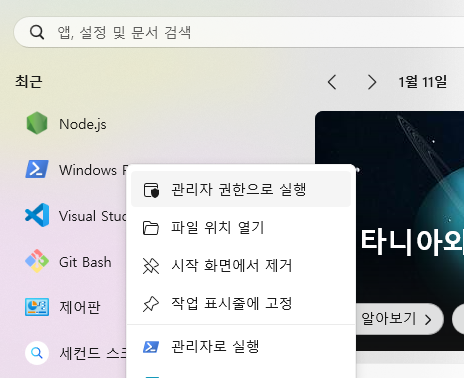Click the folder icon beside 파일 위치 열기
The width and height of the screenshot is (464, 378).
[x=151, y=228]
